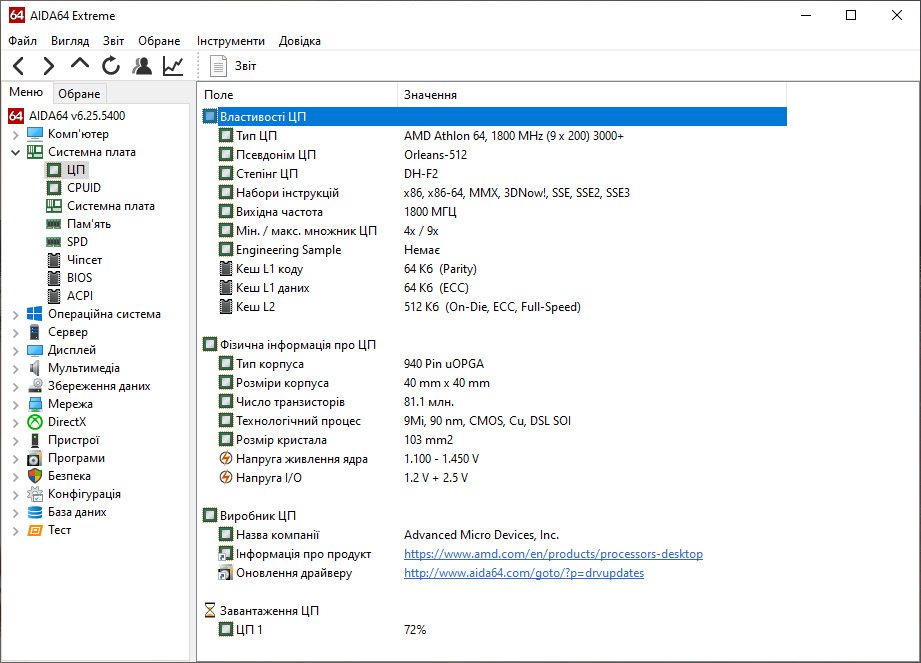Open the user silhouette toolbar icon
Image resolution: width=921 pixels, height=663 pixels.
(142, 66)
